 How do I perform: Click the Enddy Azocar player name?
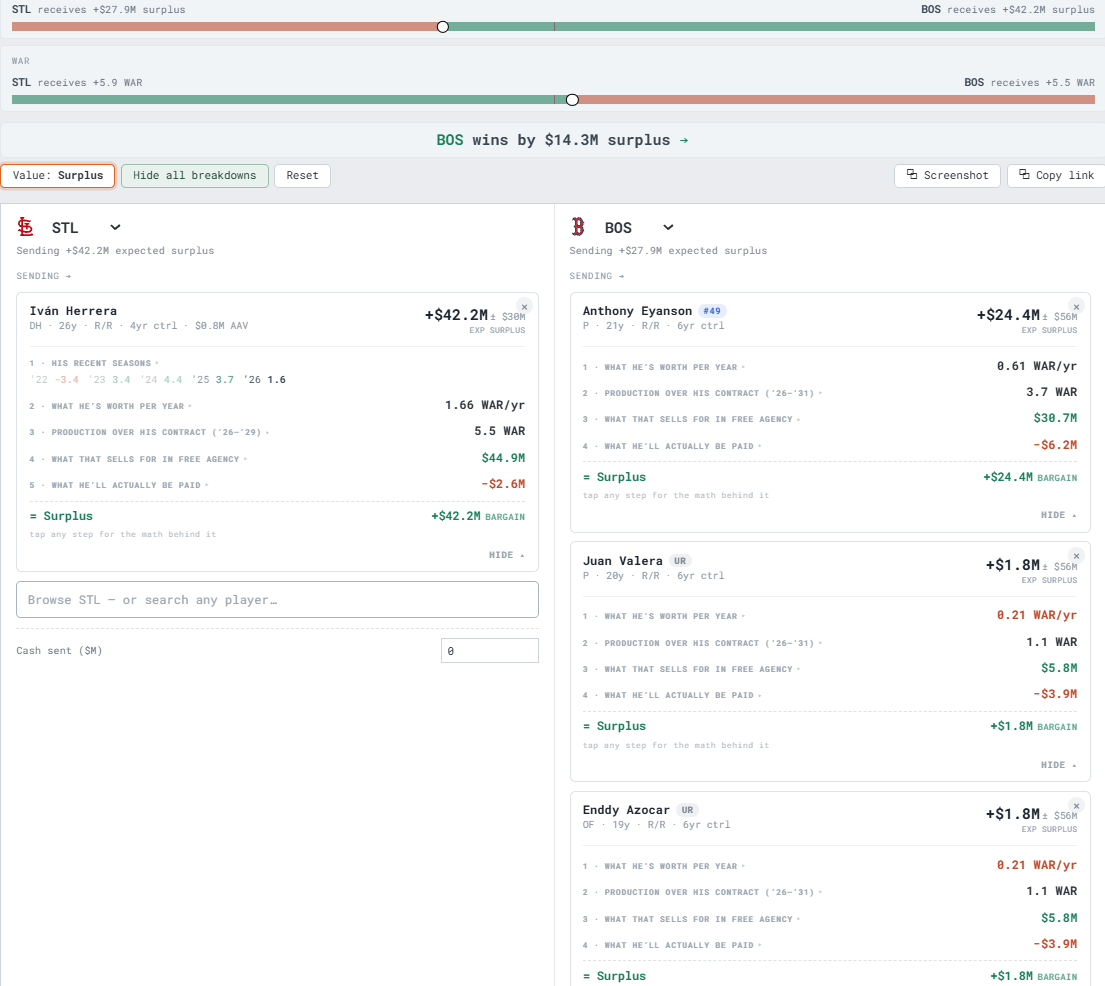(626, 810)
